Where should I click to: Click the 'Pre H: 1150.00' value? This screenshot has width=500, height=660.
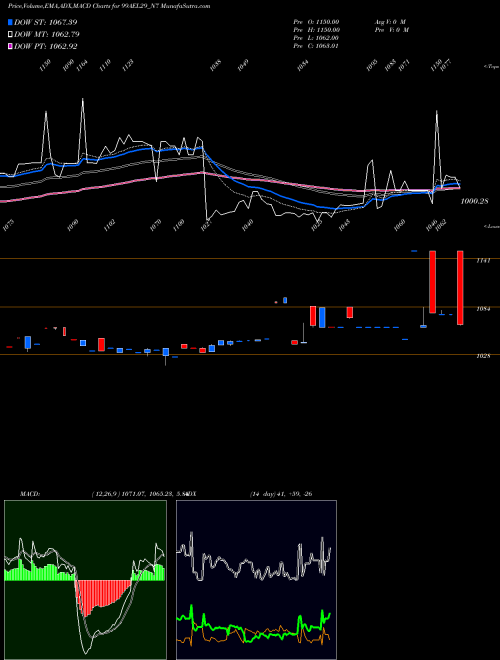(x=316, y=30)
